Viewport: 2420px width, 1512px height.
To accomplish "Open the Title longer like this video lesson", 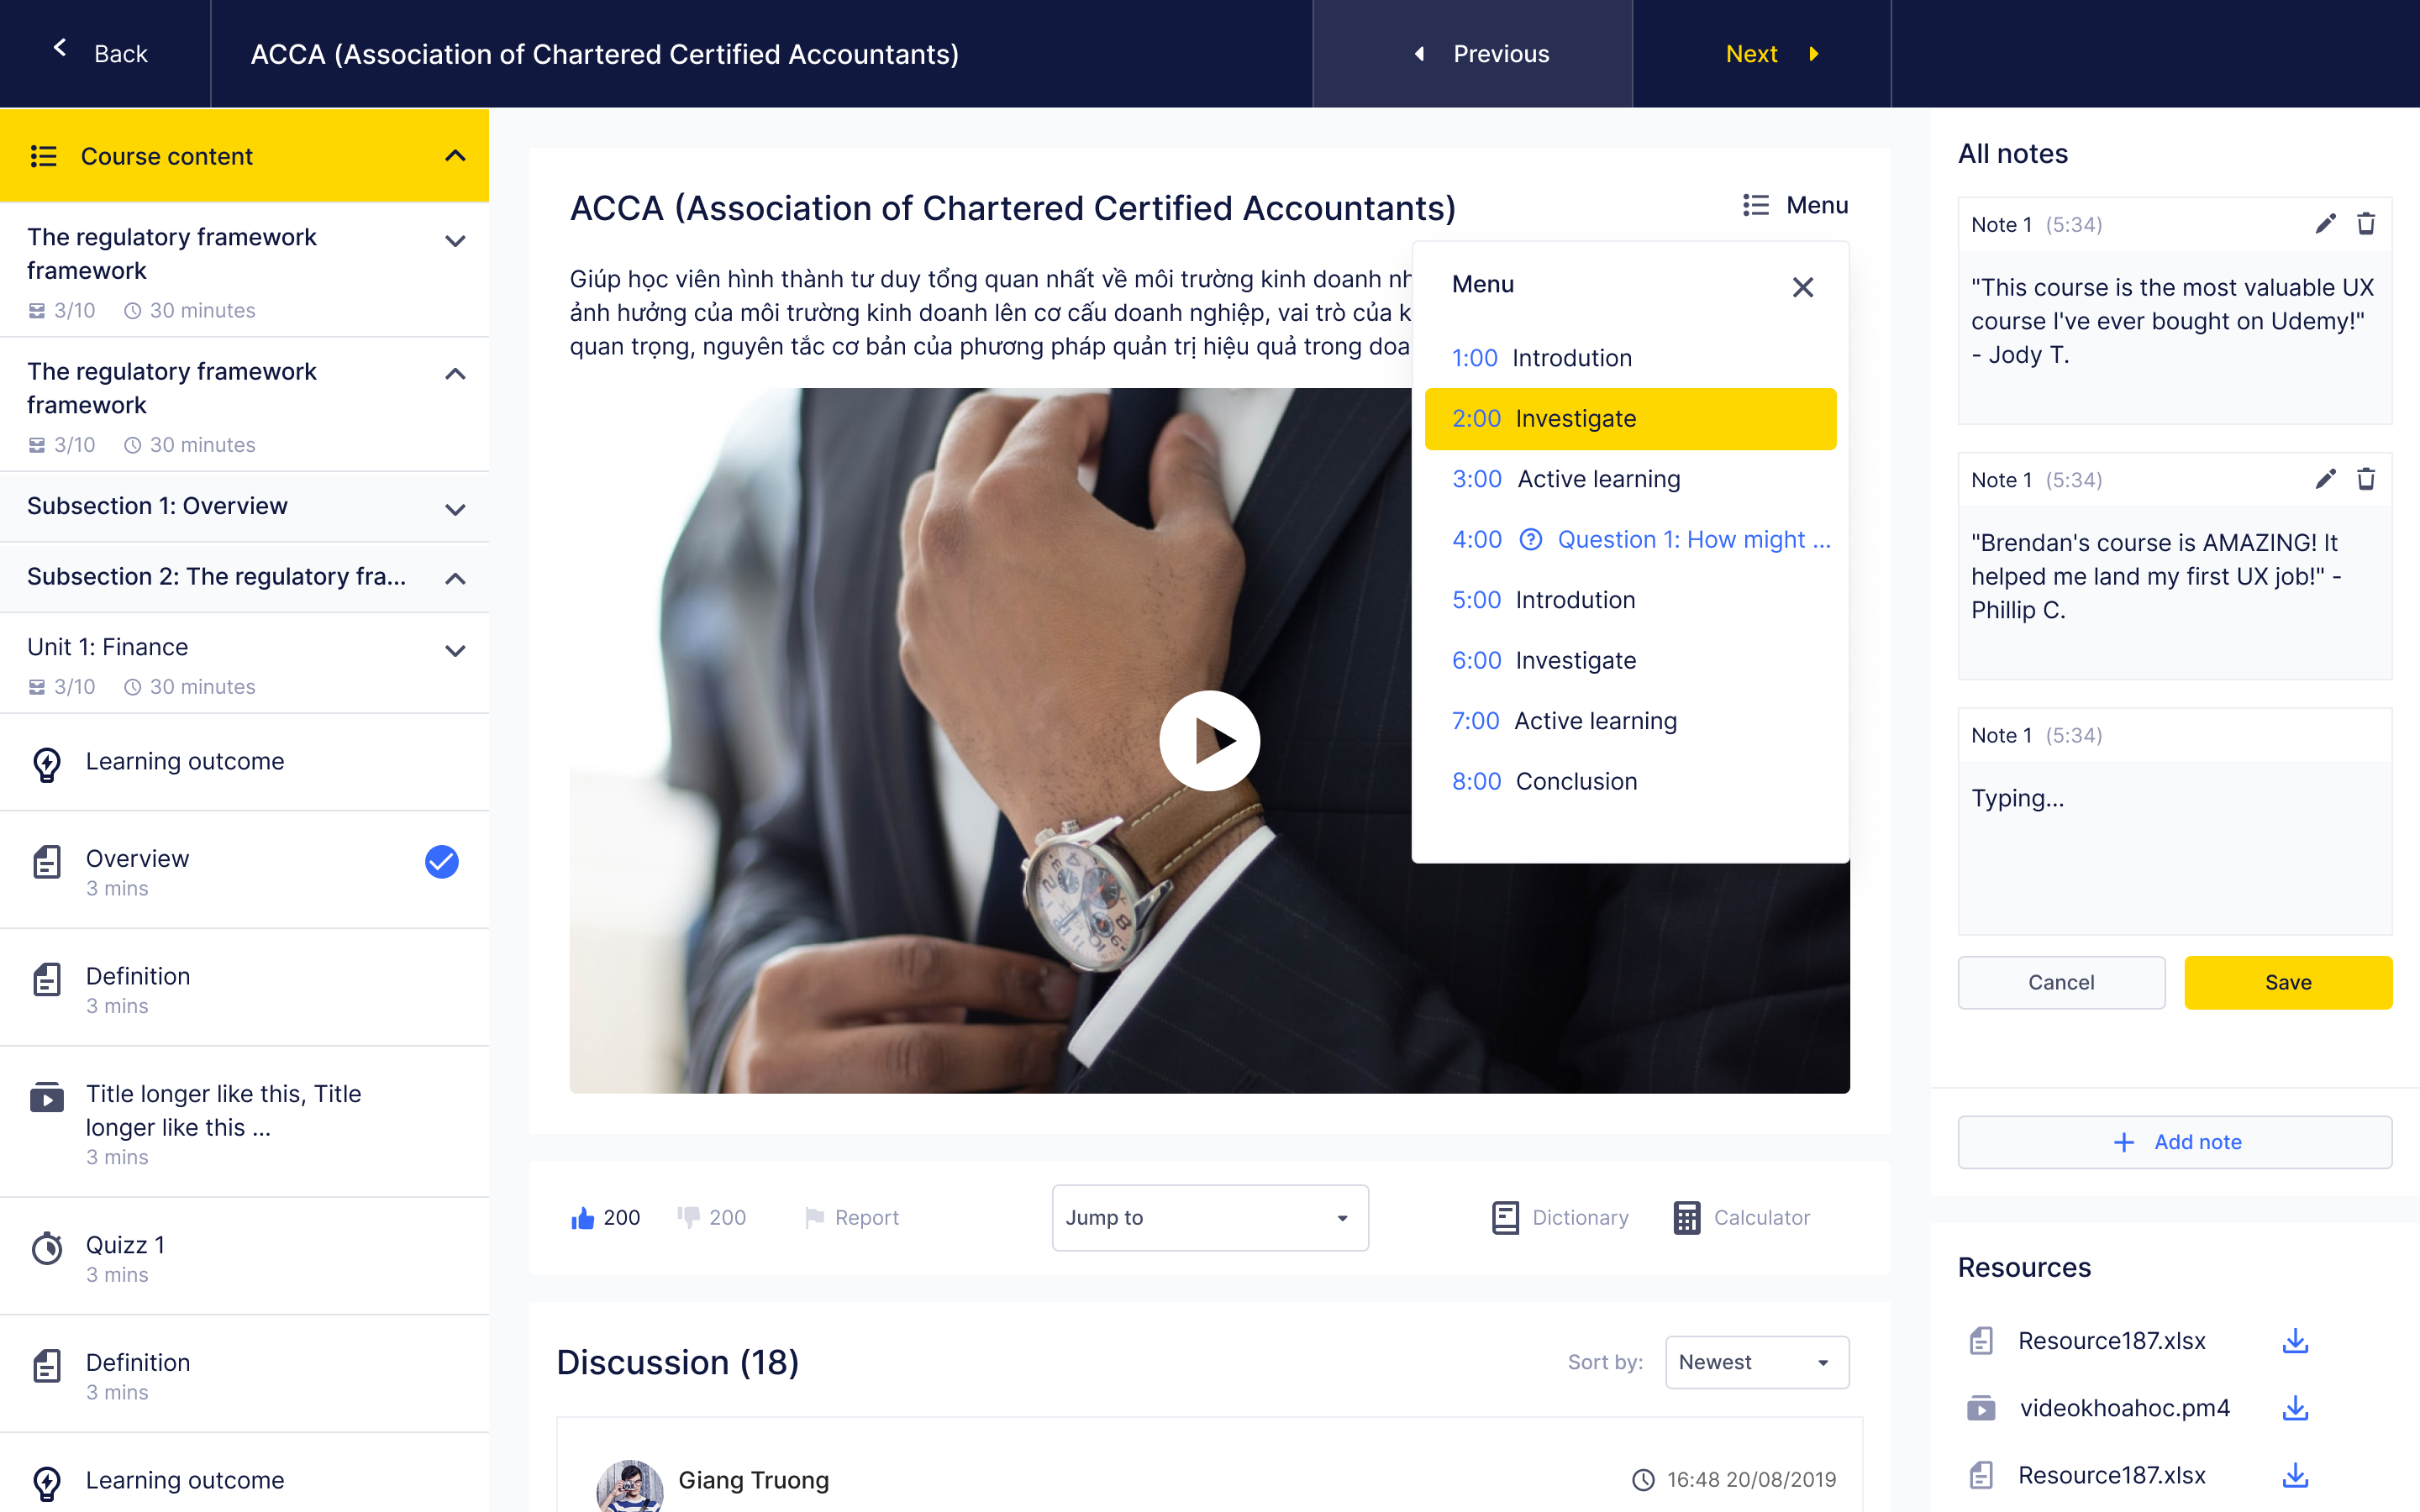I will click(245, 1122).
